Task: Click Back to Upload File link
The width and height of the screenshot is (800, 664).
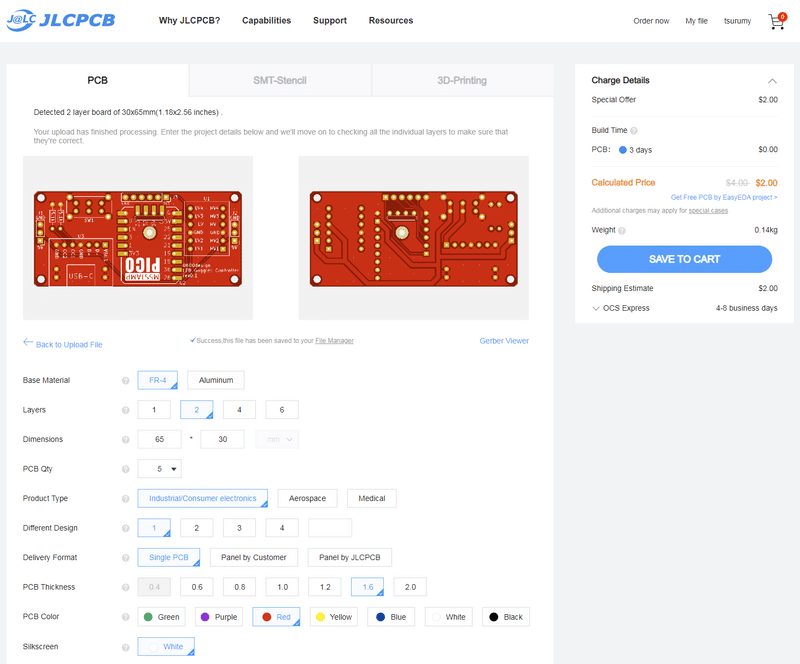Action: (69, 345)
